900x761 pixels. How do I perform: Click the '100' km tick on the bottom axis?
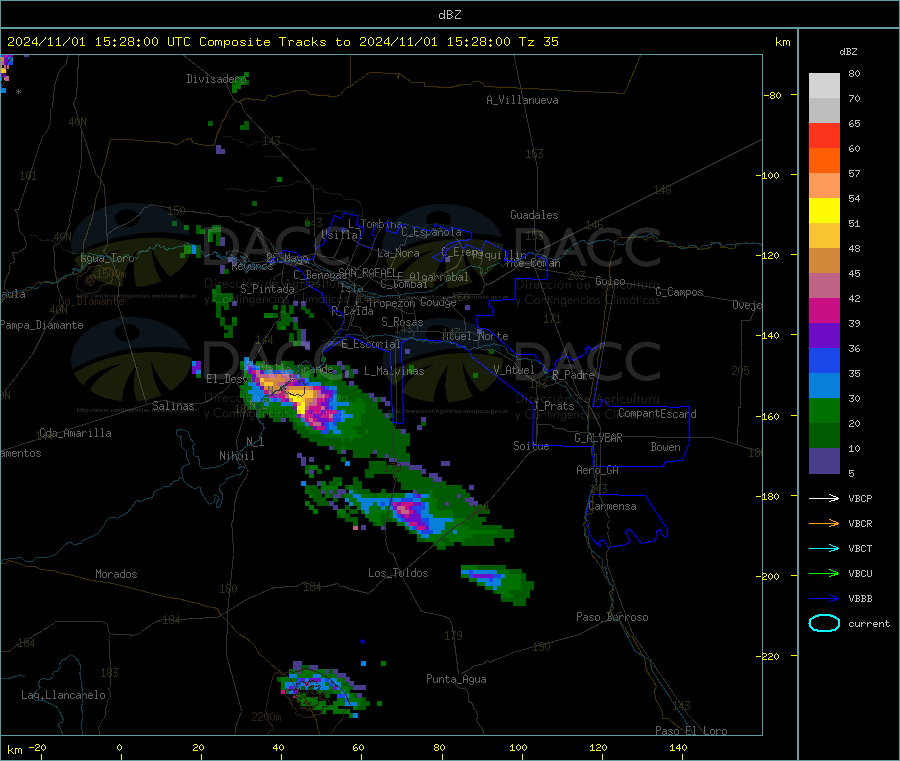pos(518,747)
